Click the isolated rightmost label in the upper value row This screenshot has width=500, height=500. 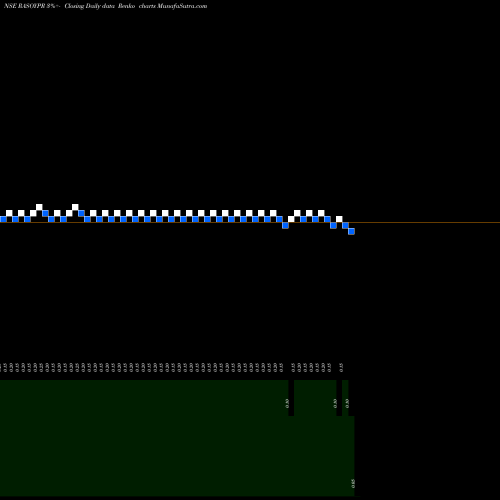pyautogui.click(x=341, y=368)
